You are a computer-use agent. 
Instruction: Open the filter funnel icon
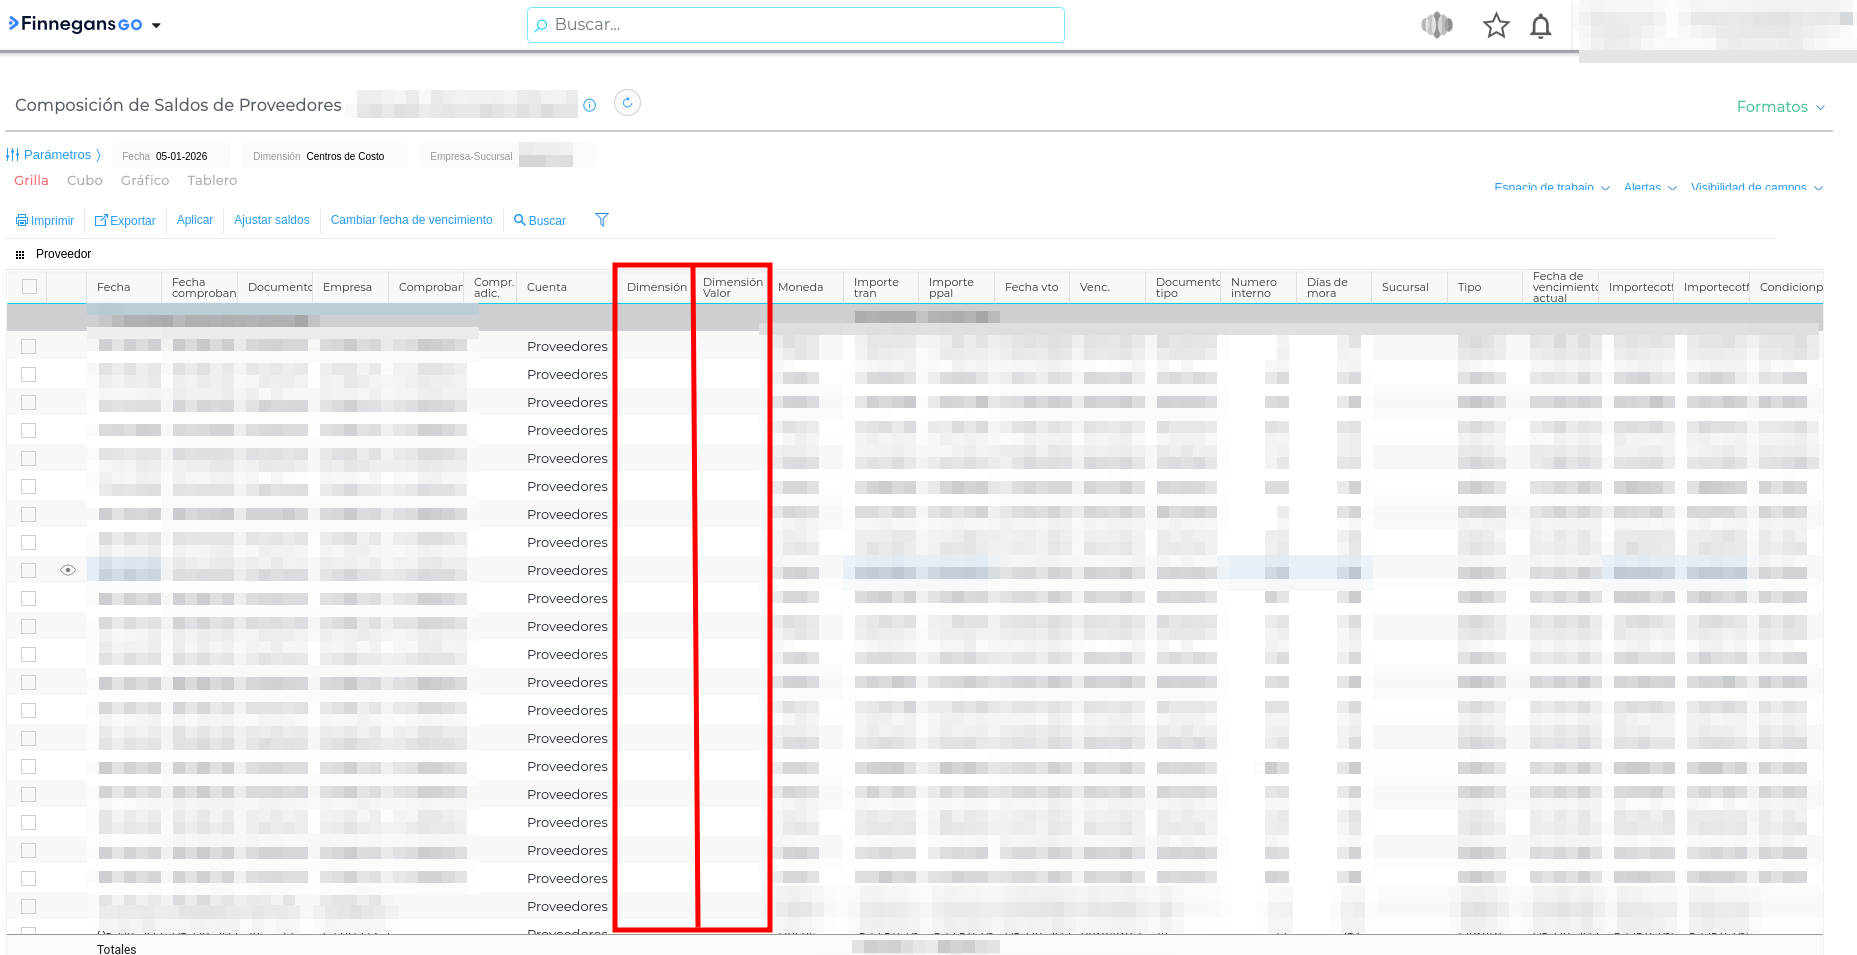click(x=602, y=220)
